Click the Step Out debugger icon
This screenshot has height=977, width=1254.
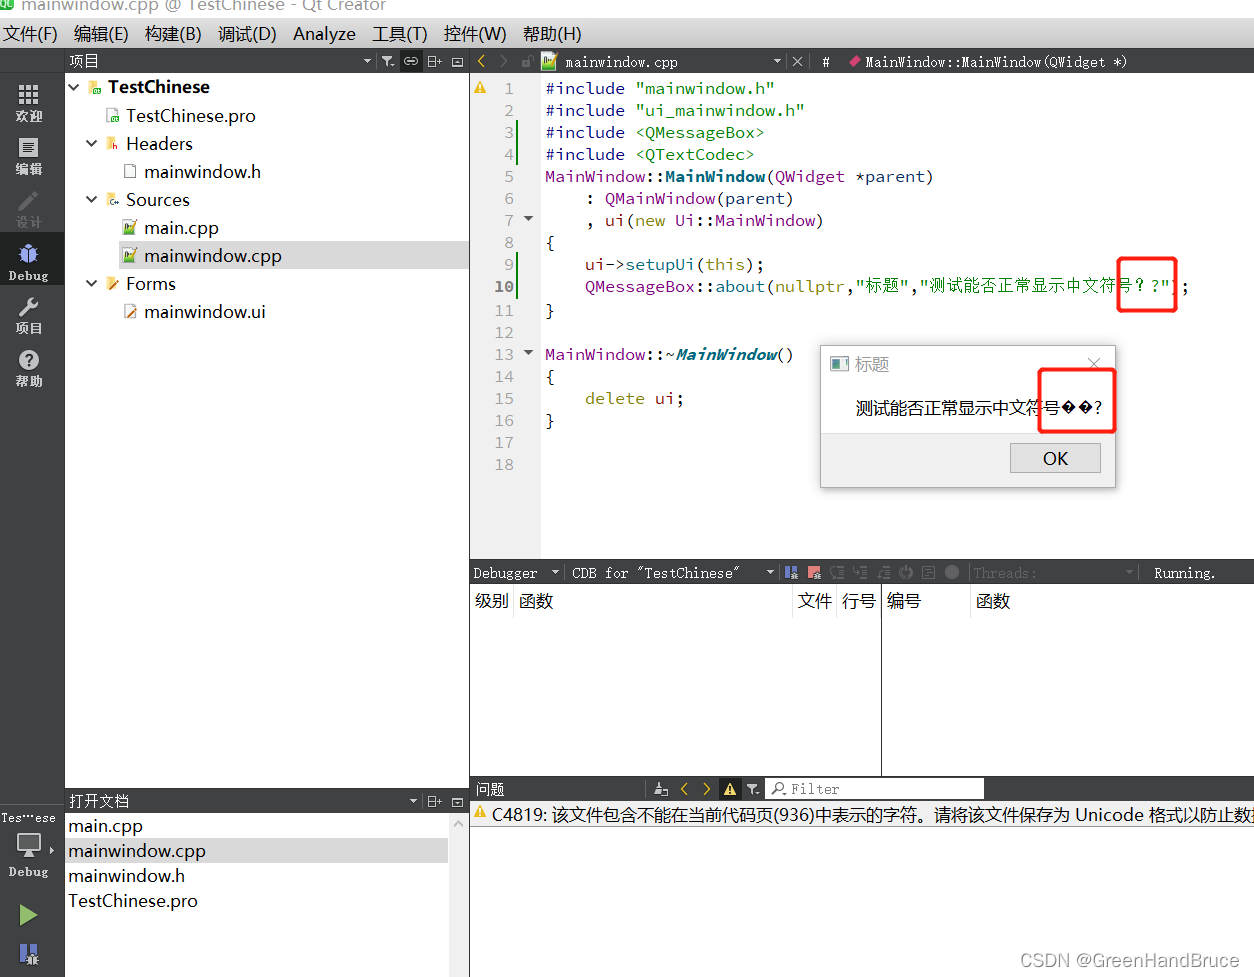pyautogui.click(x=883, y=573)
